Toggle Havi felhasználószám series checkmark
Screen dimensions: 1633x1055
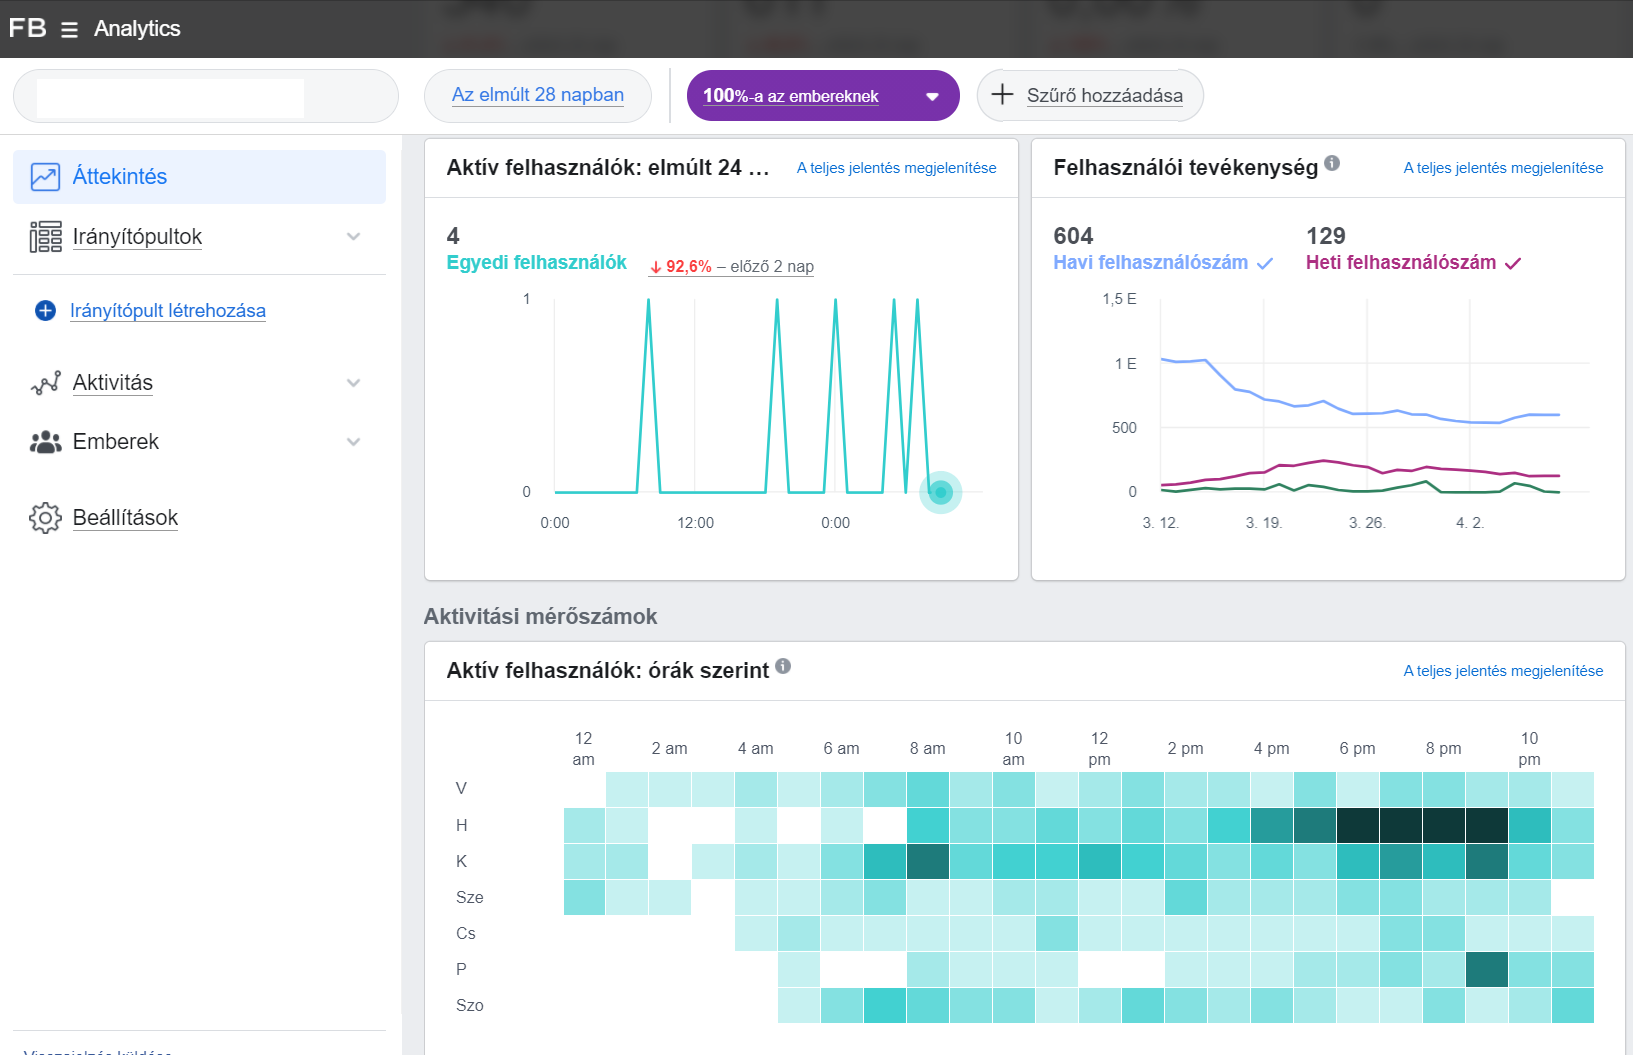1265,263
